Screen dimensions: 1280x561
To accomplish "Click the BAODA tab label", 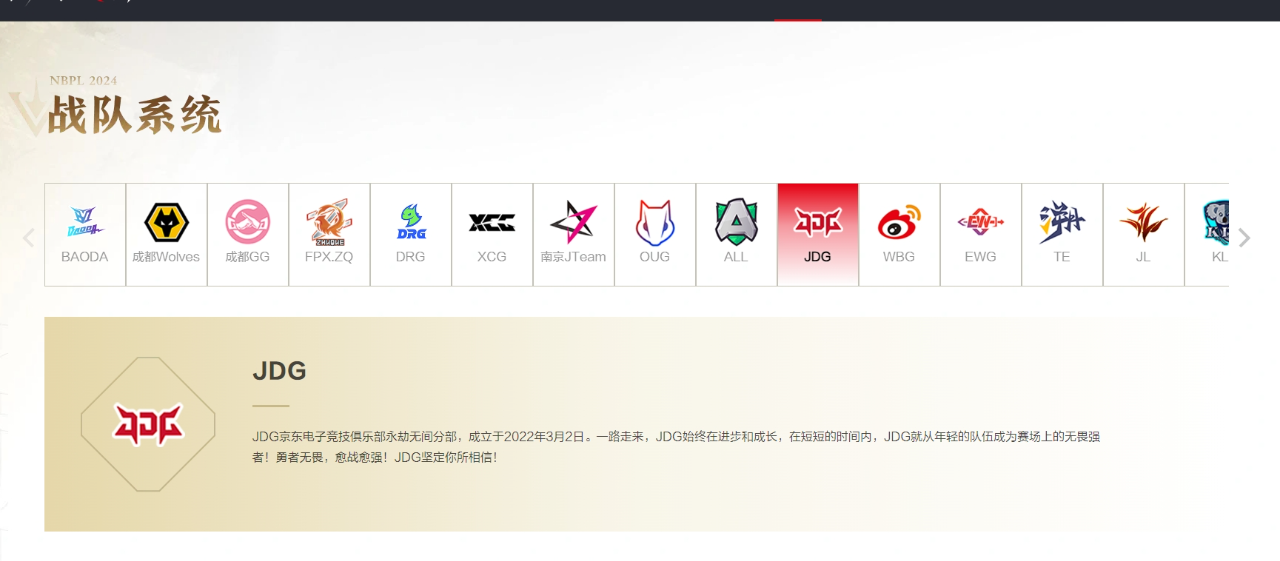I will coord(85,257).
